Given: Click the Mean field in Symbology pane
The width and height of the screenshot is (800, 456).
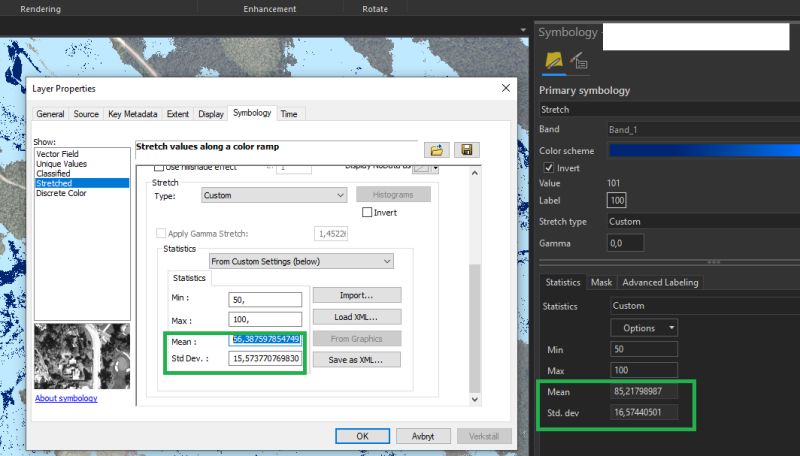Looking at the screenshot, I should (644, 391).
